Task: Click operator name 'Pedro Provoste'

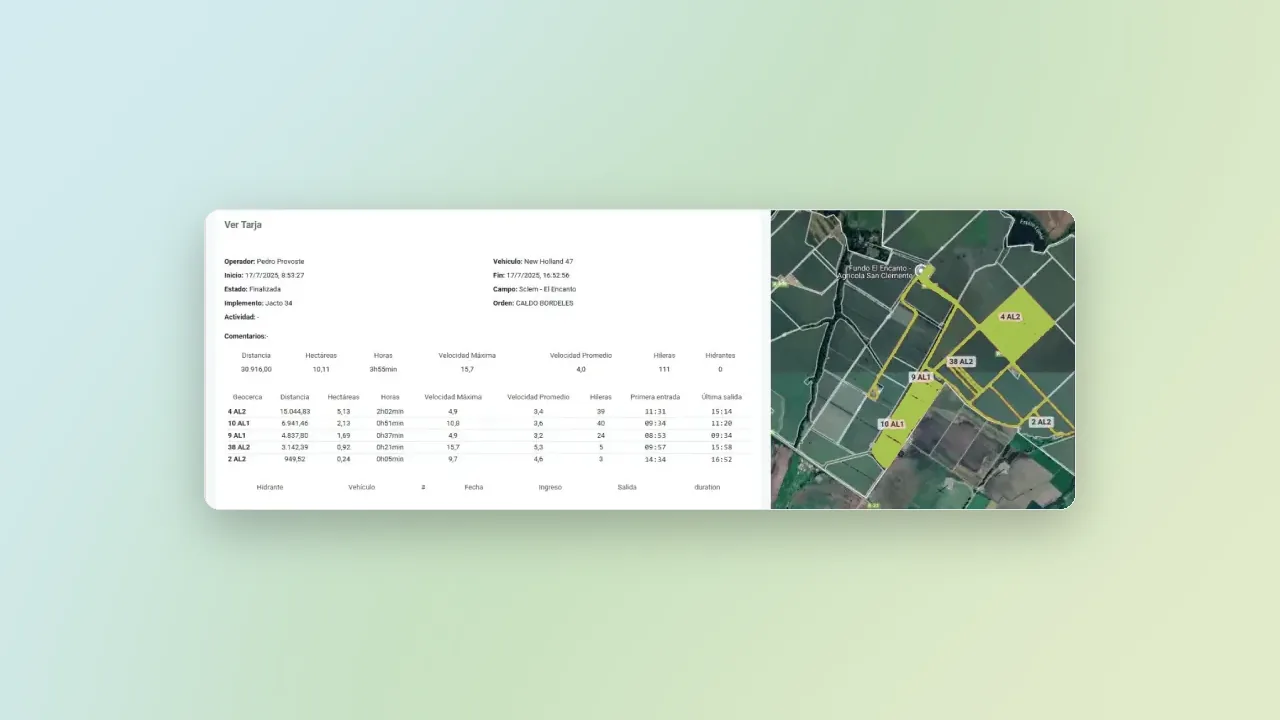Action: coord(280,261)
